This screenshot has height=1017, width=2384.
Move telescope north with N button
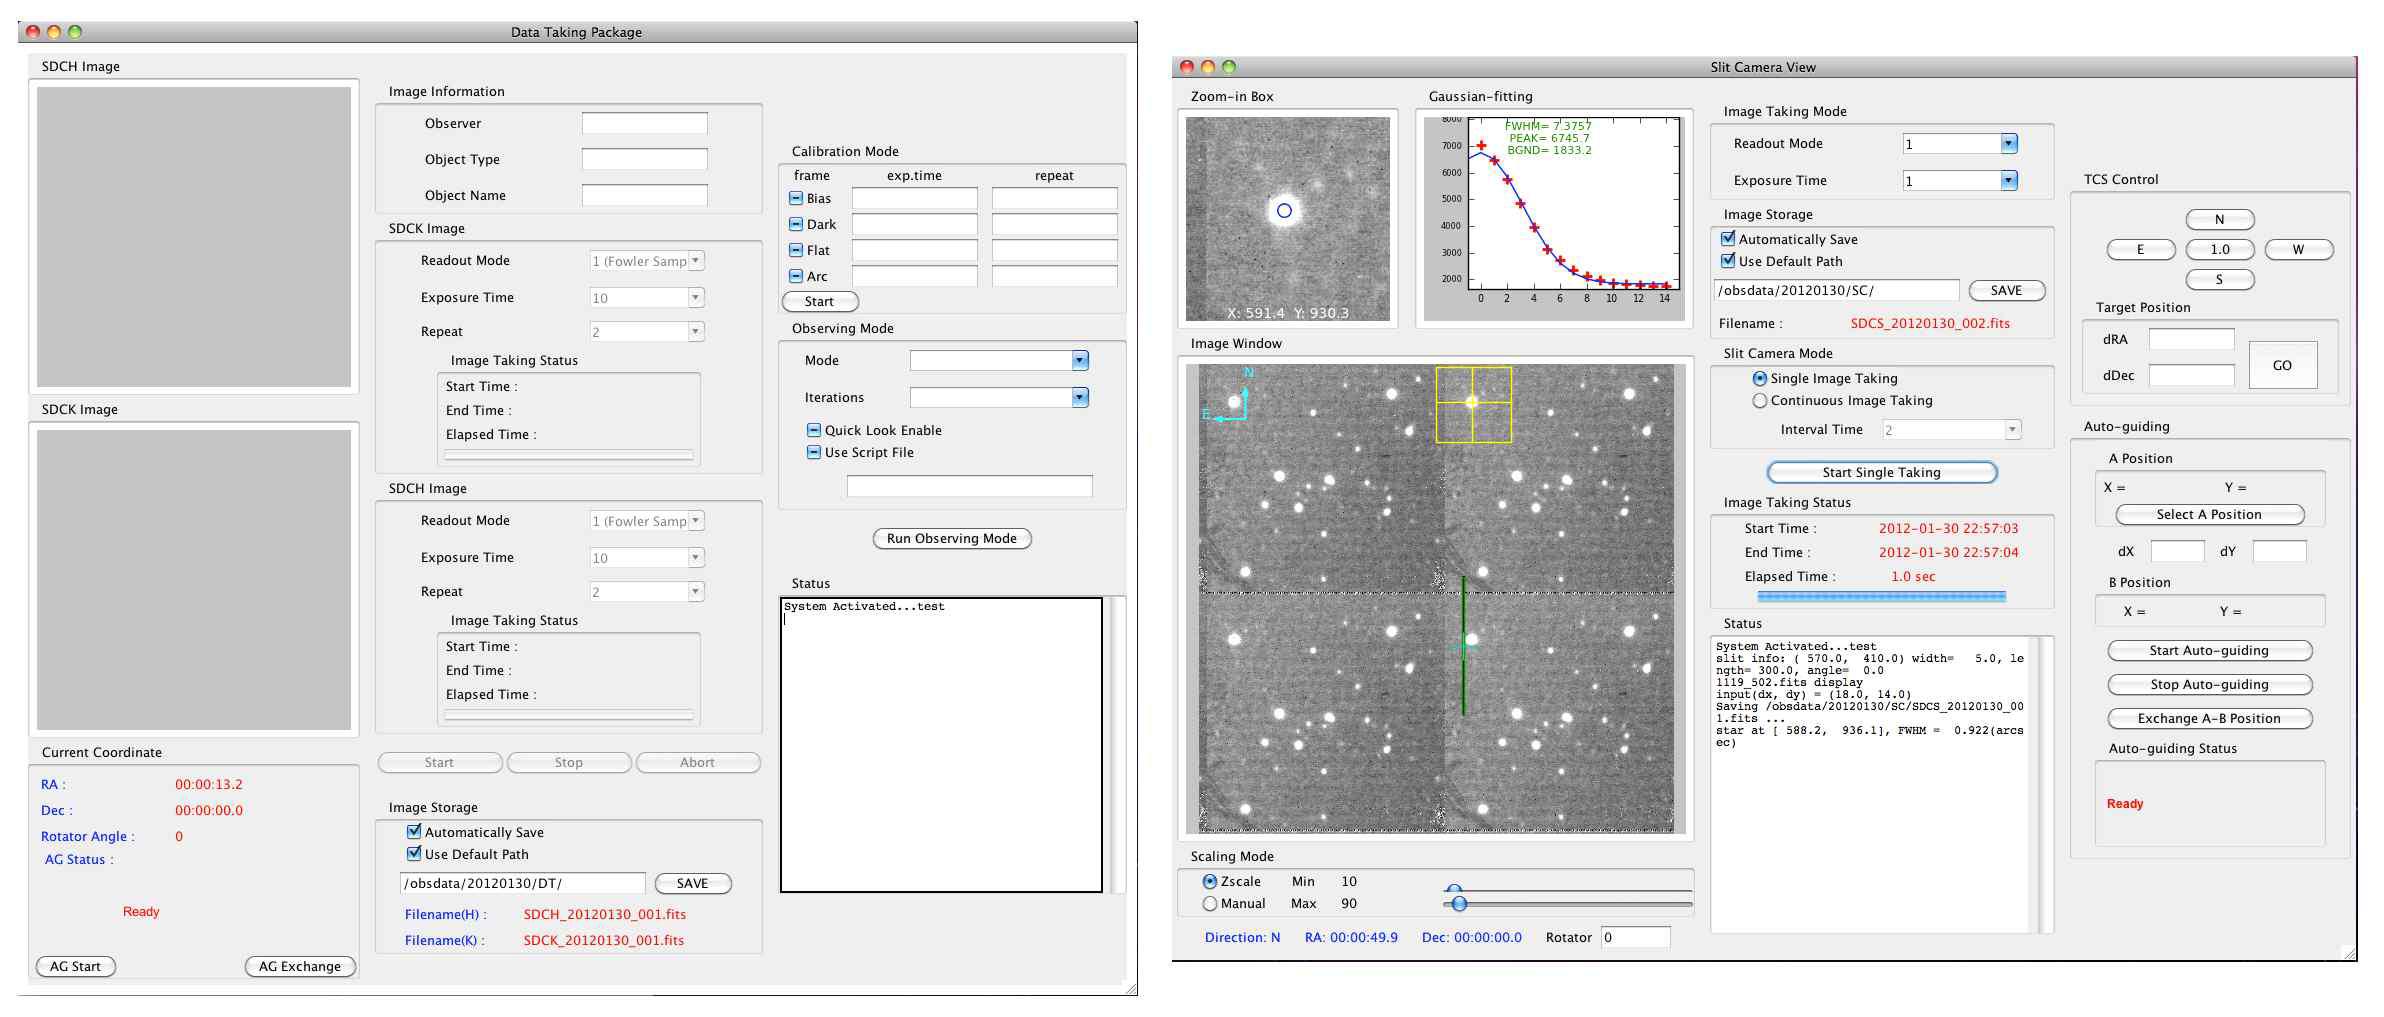pos(2220,219)
